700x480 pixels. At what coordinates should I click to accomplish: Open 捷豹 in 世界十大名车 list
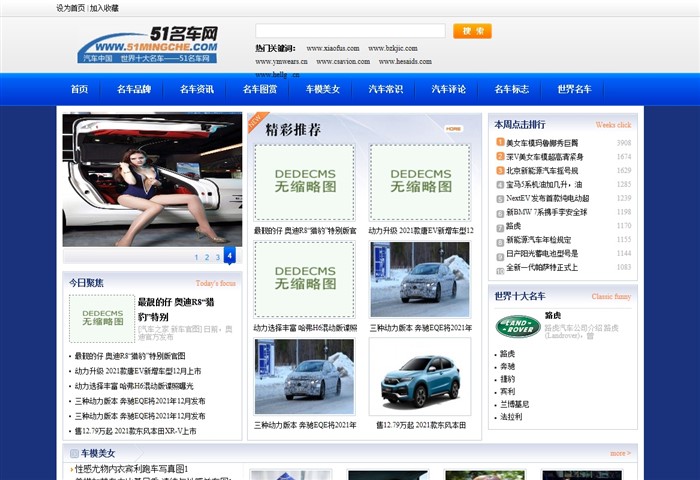(x=507, y=379)
